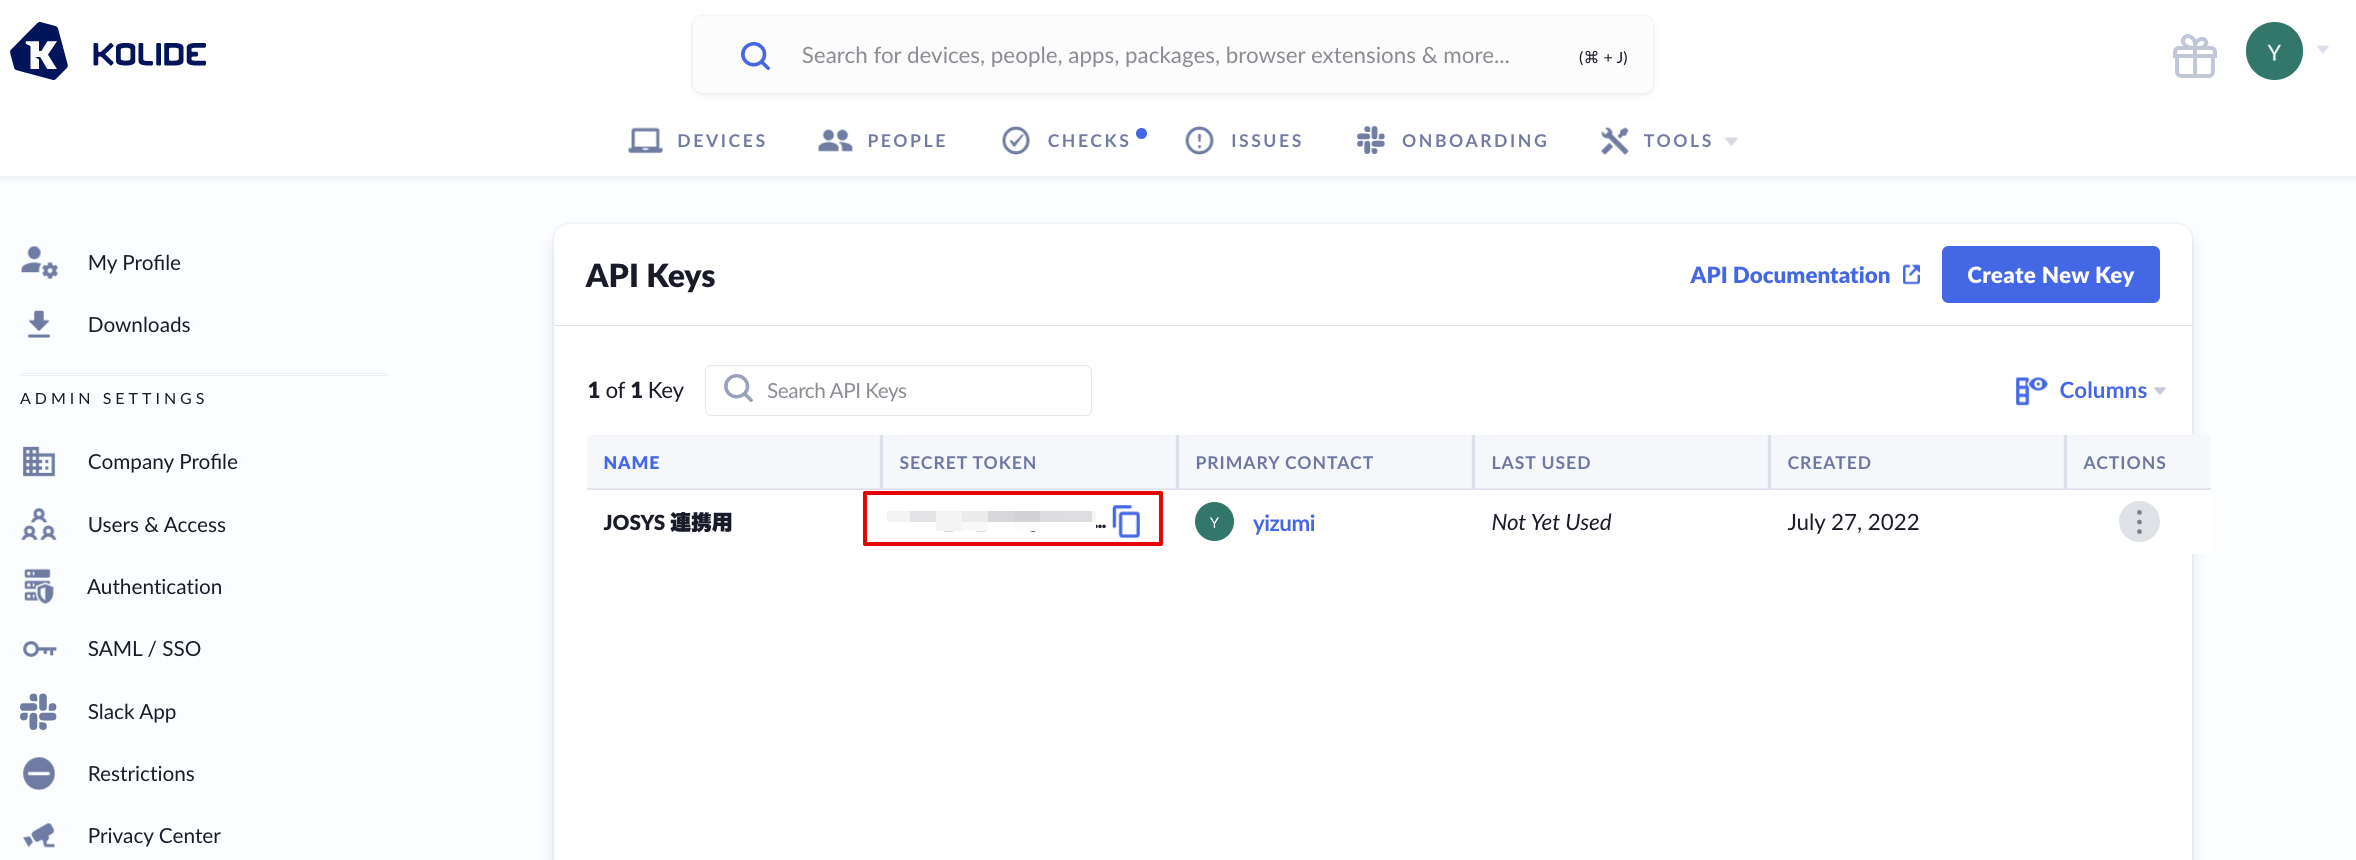Open Users & Access settings
2356x860 pixels.
(x=156, y=525)
